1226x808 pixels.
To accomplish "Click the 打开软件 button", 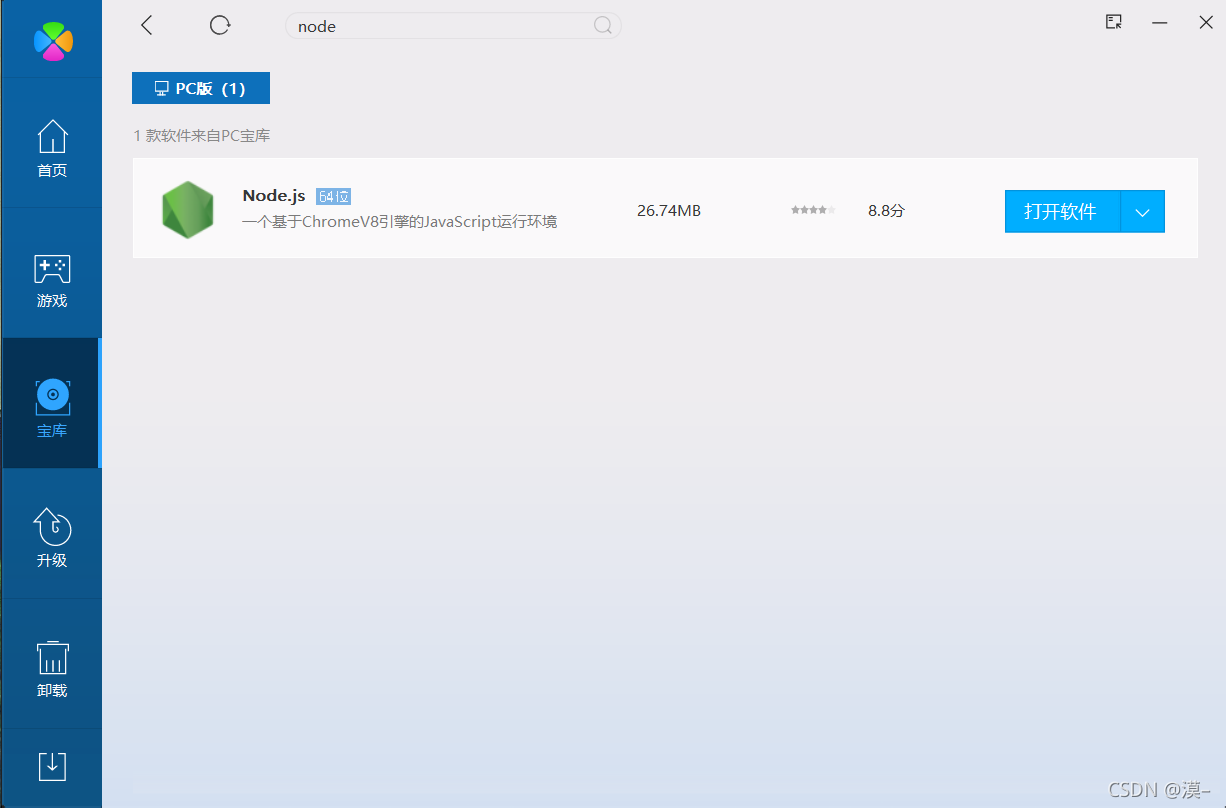I will (x=1062, y=211).
